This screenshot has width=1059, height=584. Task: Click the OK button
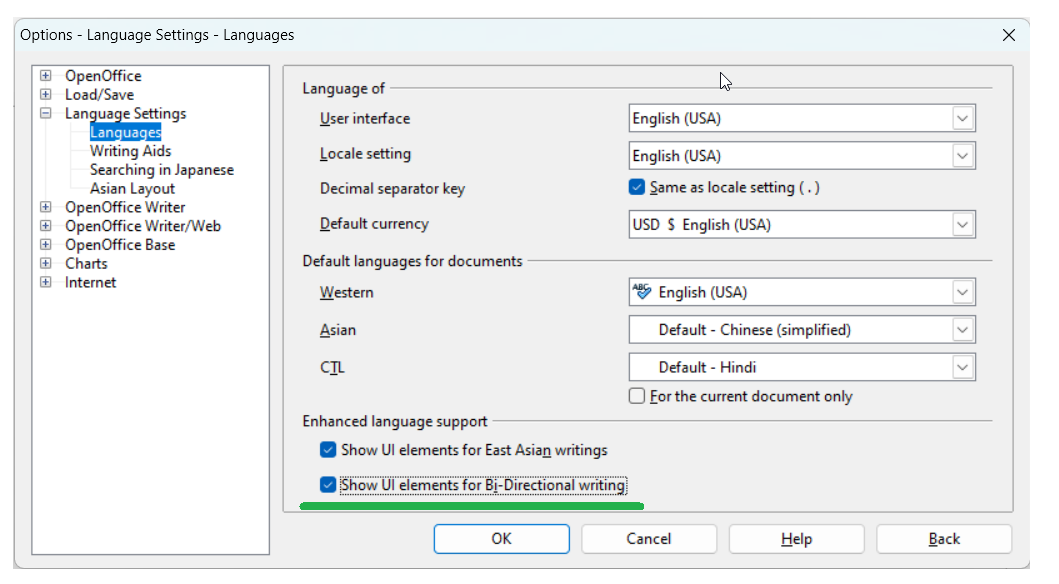[x=501, y=539]
